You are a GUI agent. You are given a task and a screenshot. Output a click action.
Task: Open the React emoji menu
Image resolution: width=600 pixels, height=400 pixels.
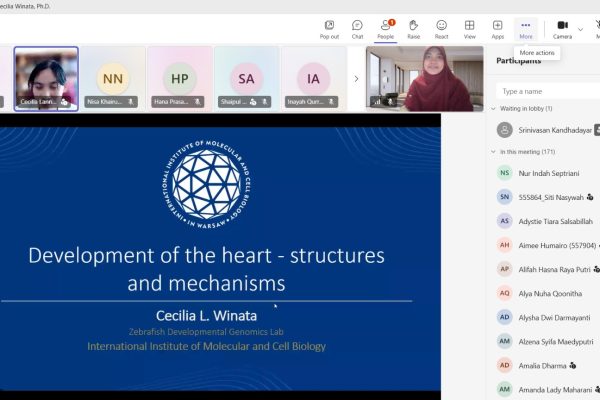point(441,29)
